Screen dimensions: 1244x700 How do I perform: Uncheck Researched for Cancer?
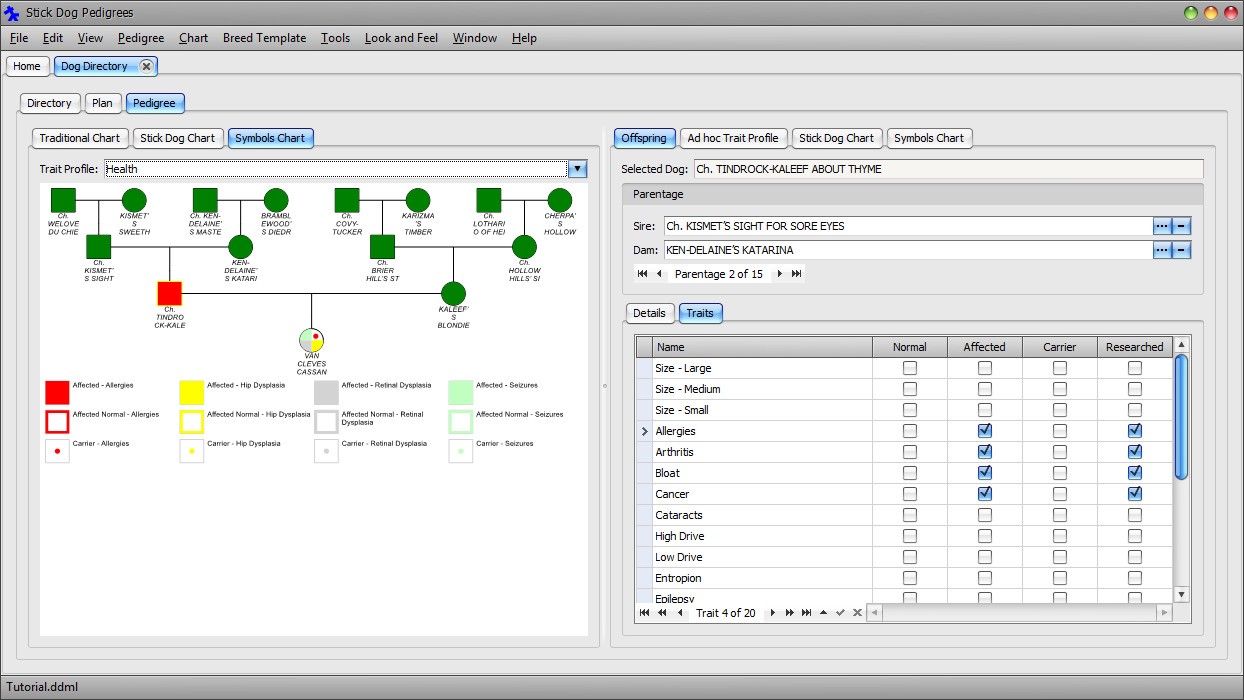pyautogui.click(x=1135, y=494)
